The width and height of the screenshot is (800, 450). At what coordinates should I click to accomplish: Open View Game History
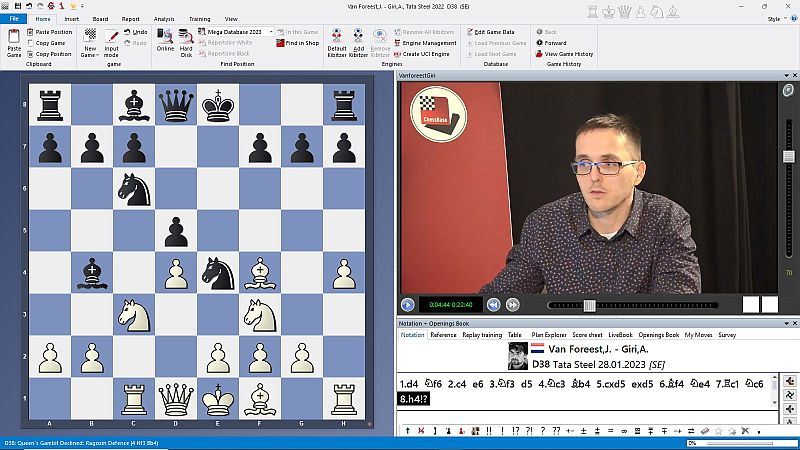(568, 54)
